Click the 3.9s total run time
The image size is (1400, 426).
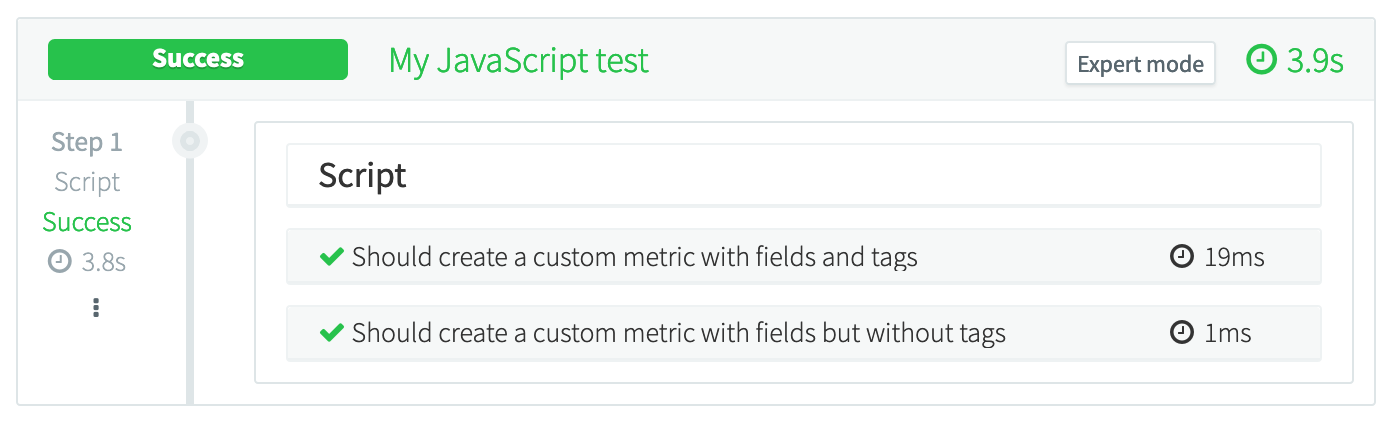tap(1314, 61)
